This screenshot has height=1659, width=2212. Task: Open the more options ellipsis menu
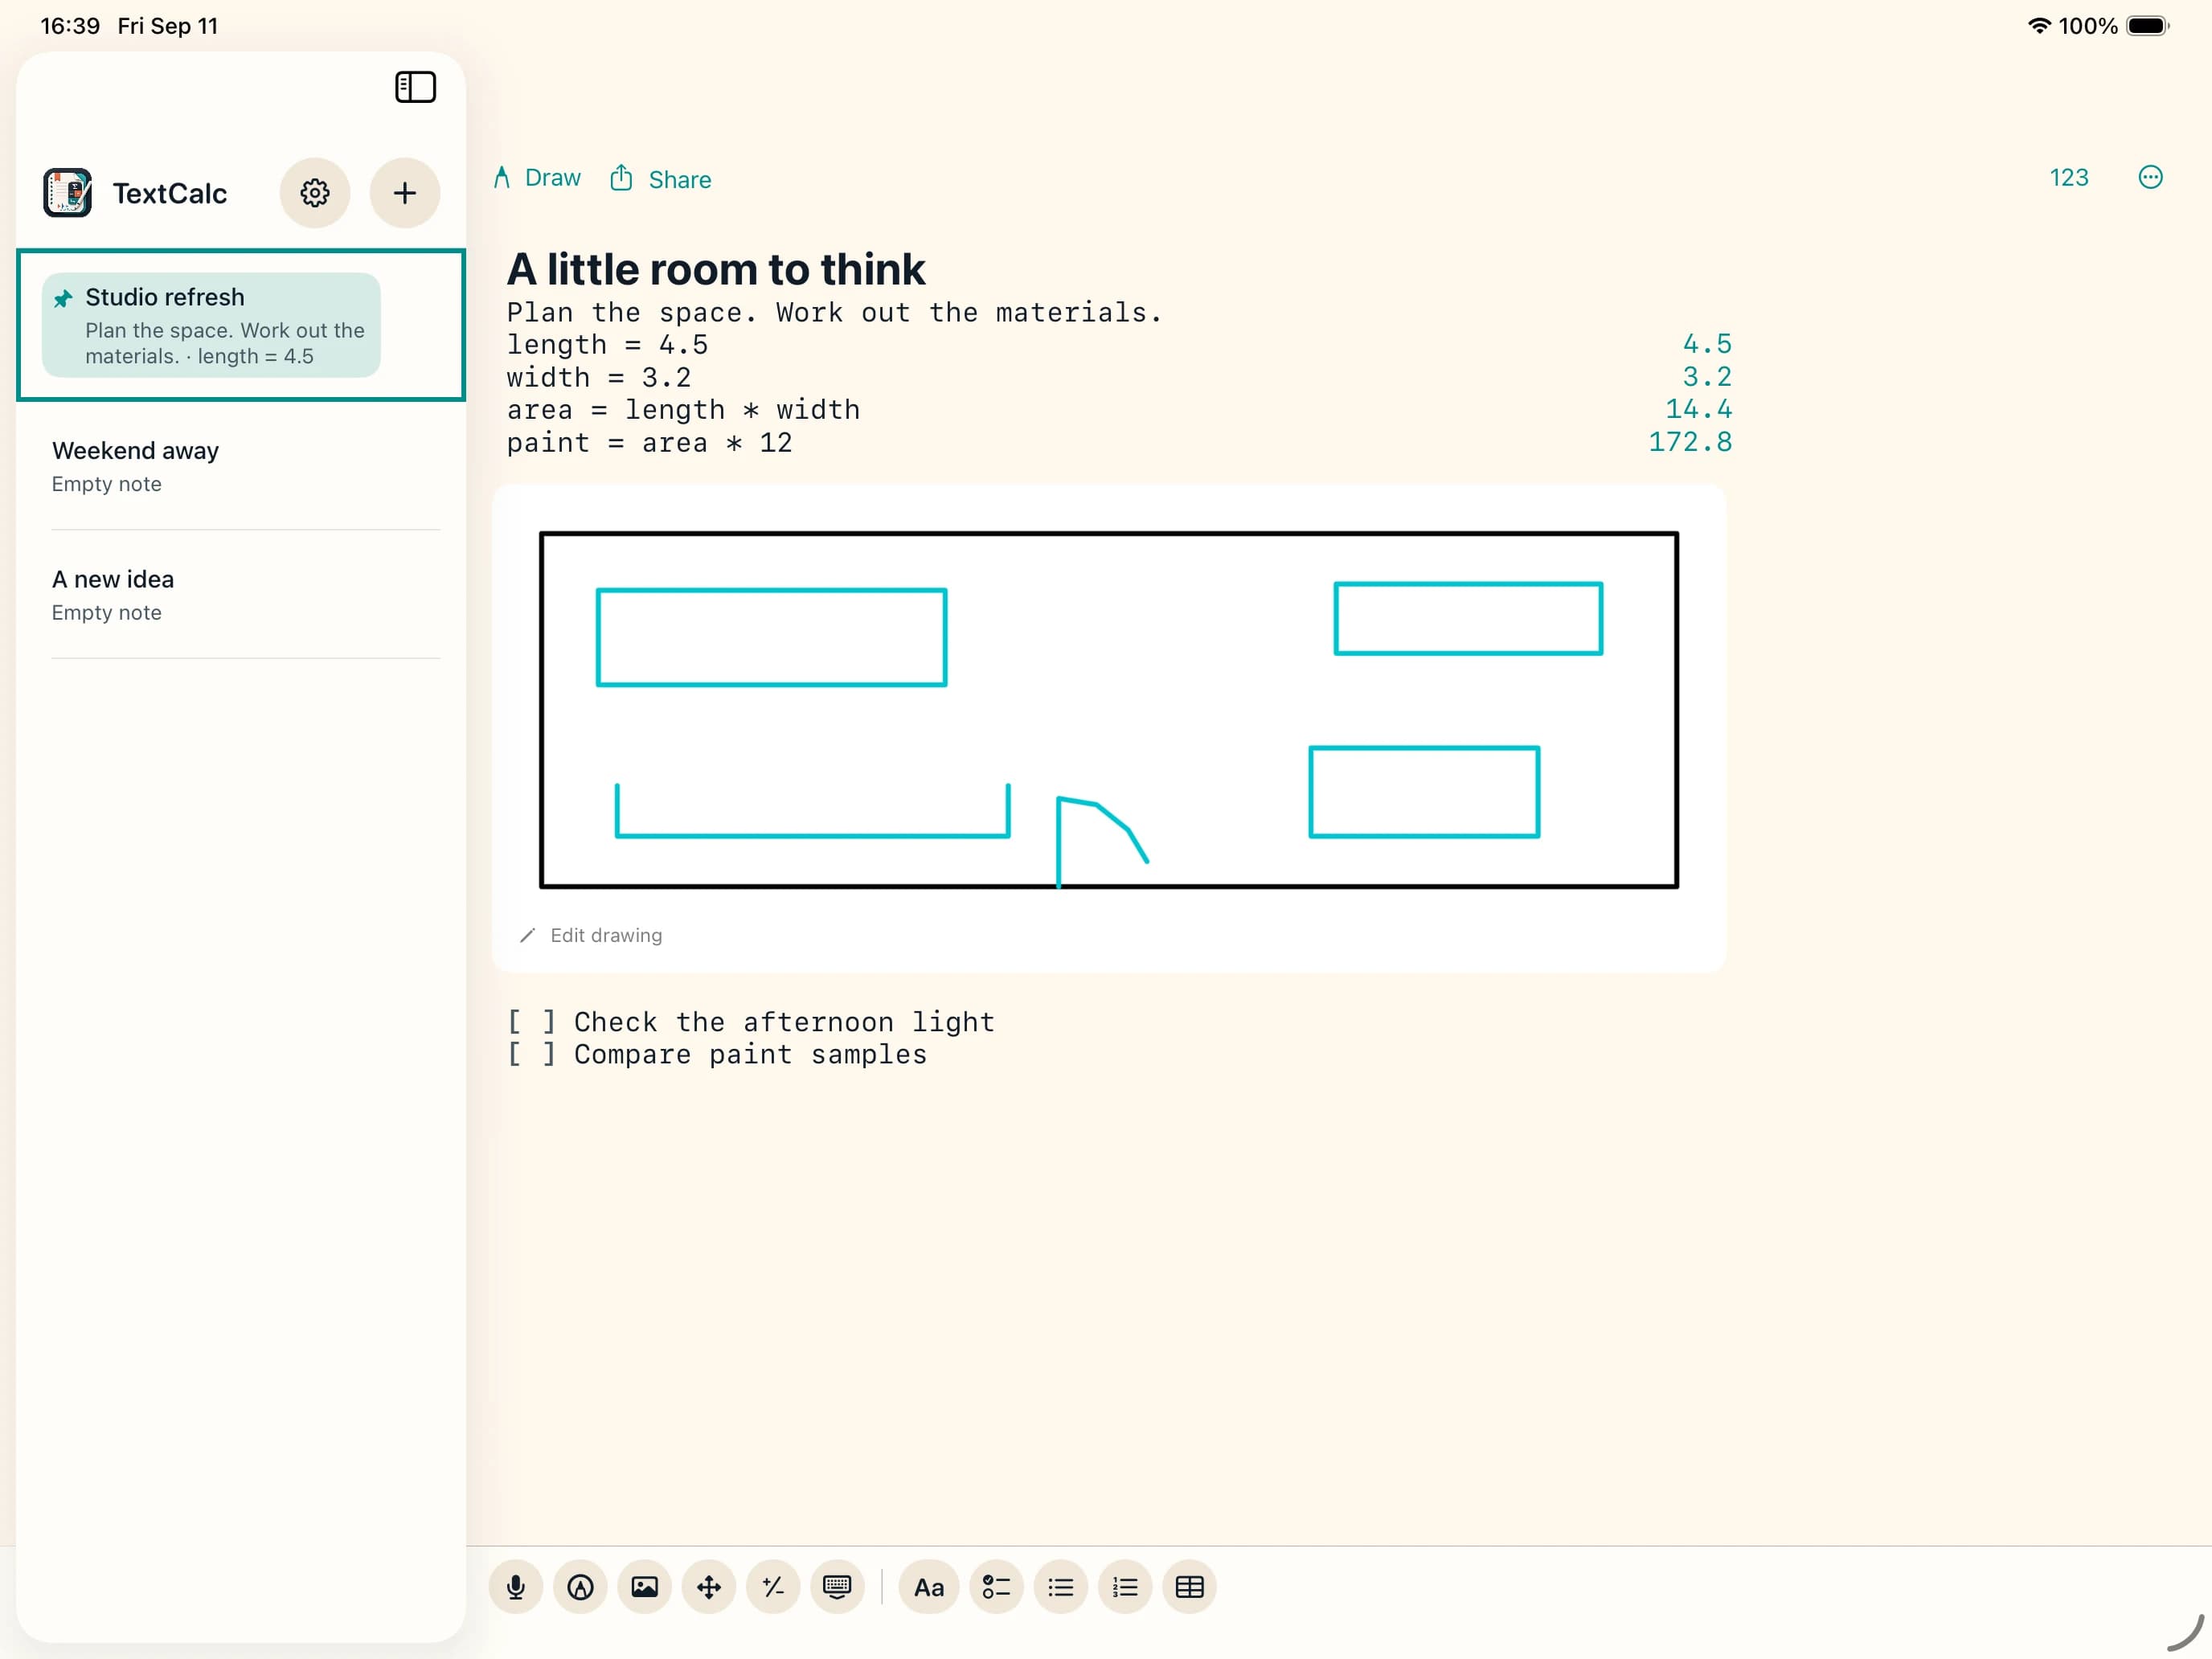tap(2150, 178)
